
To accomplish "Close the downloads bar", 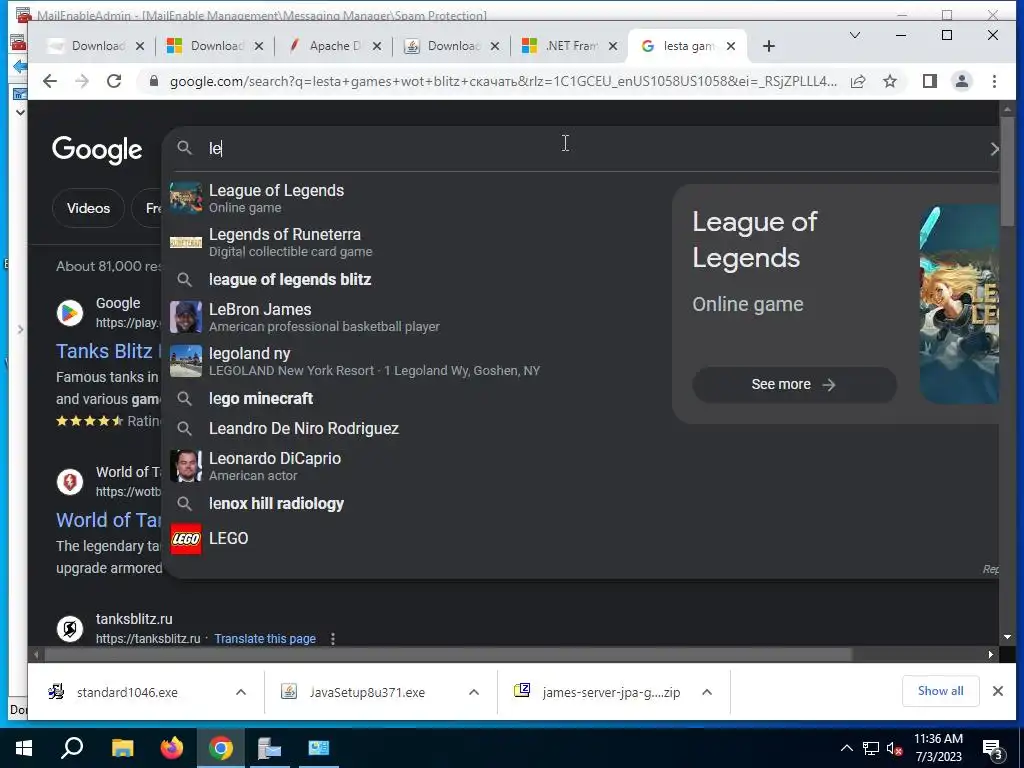I will 997,691.
